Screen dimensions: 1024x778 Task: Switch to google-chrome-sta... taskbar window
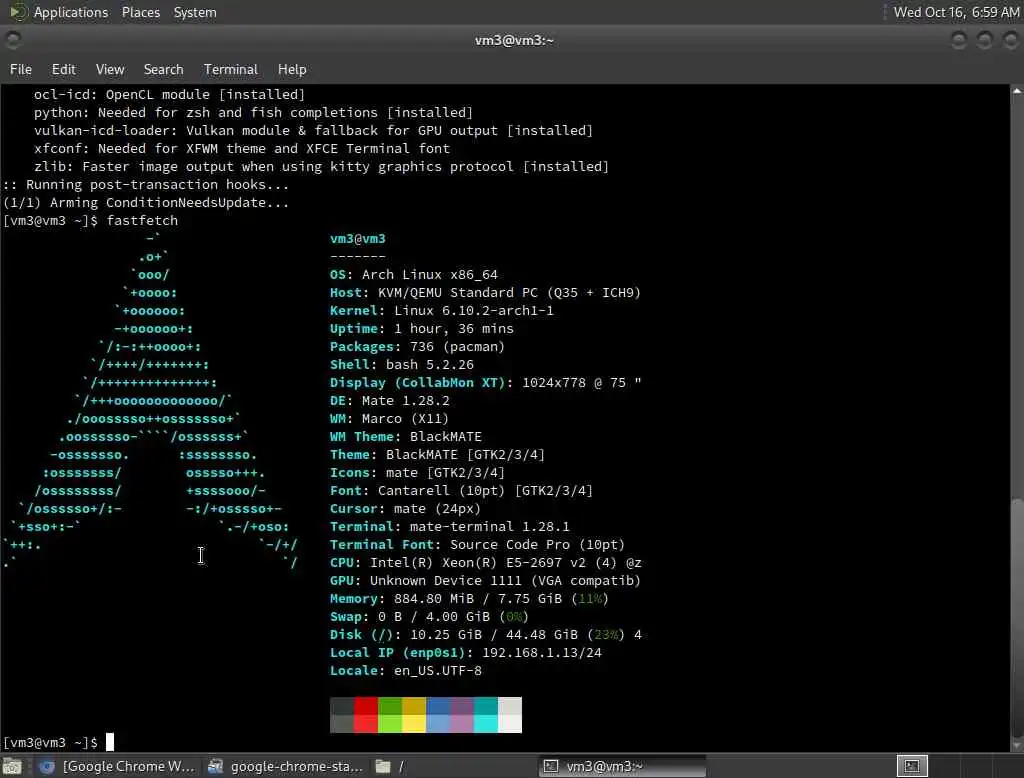pos(285,766)
